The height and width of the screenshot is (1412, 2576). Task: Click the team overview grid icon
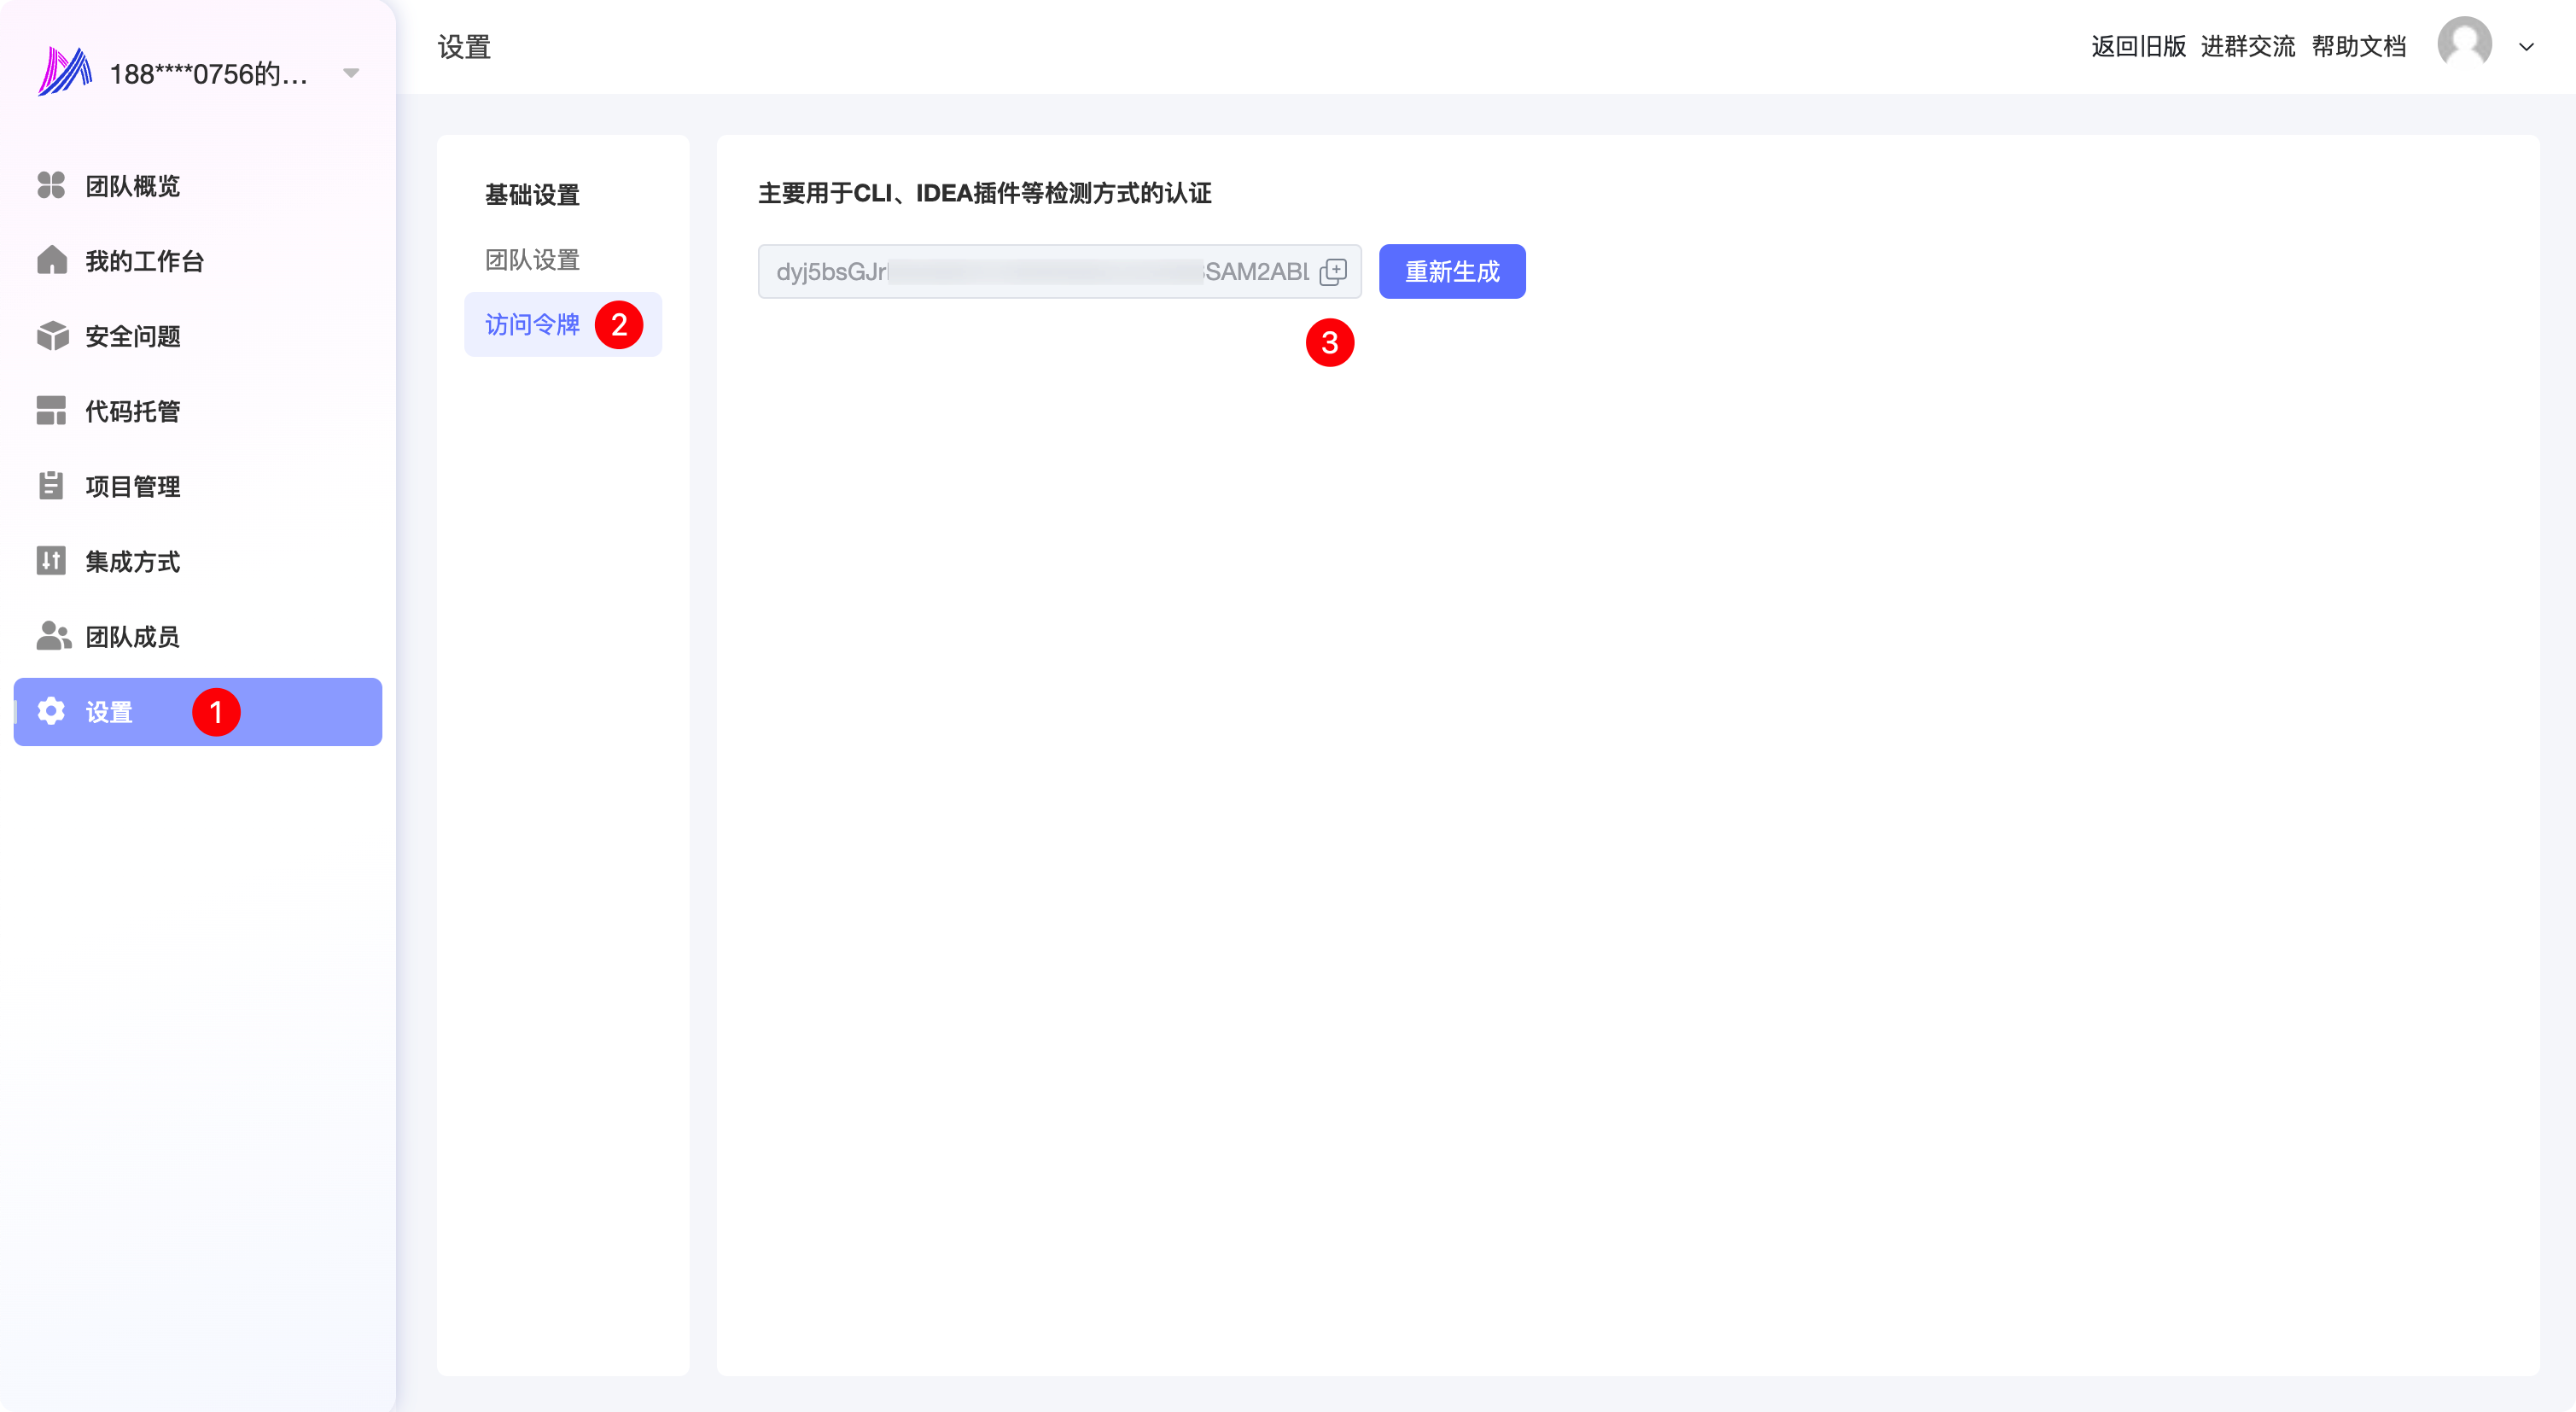click(51, 185)
